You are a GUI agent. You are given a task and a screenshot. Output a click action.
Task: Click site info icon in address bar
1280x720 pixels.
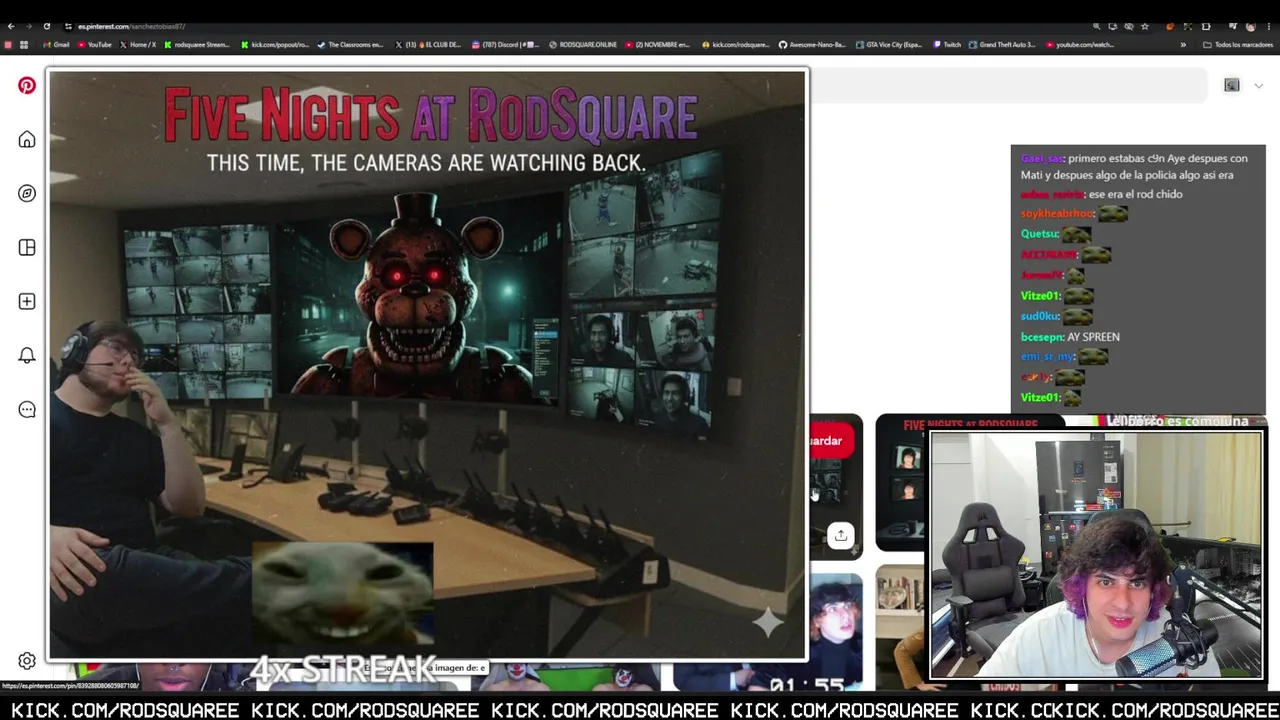pyautogui.click(x=68, y=26)
